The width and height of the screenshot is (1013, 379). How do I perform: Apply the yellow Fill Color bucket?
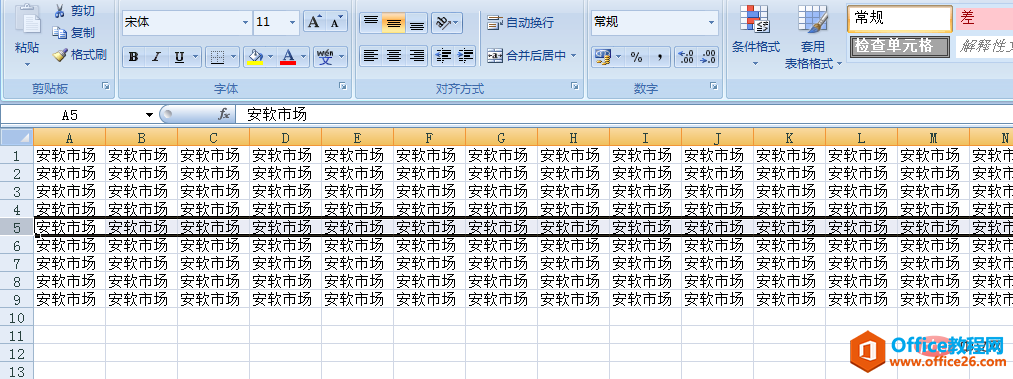point(255,57)
